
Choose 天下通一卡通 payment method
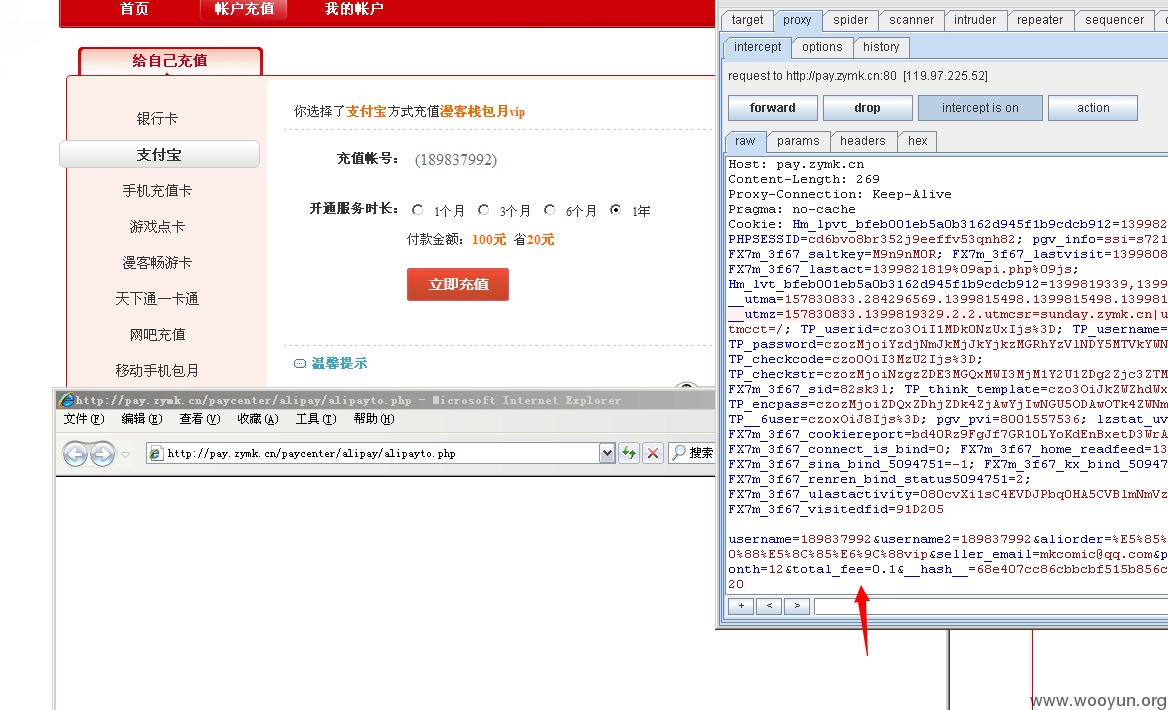coord(157,299)
